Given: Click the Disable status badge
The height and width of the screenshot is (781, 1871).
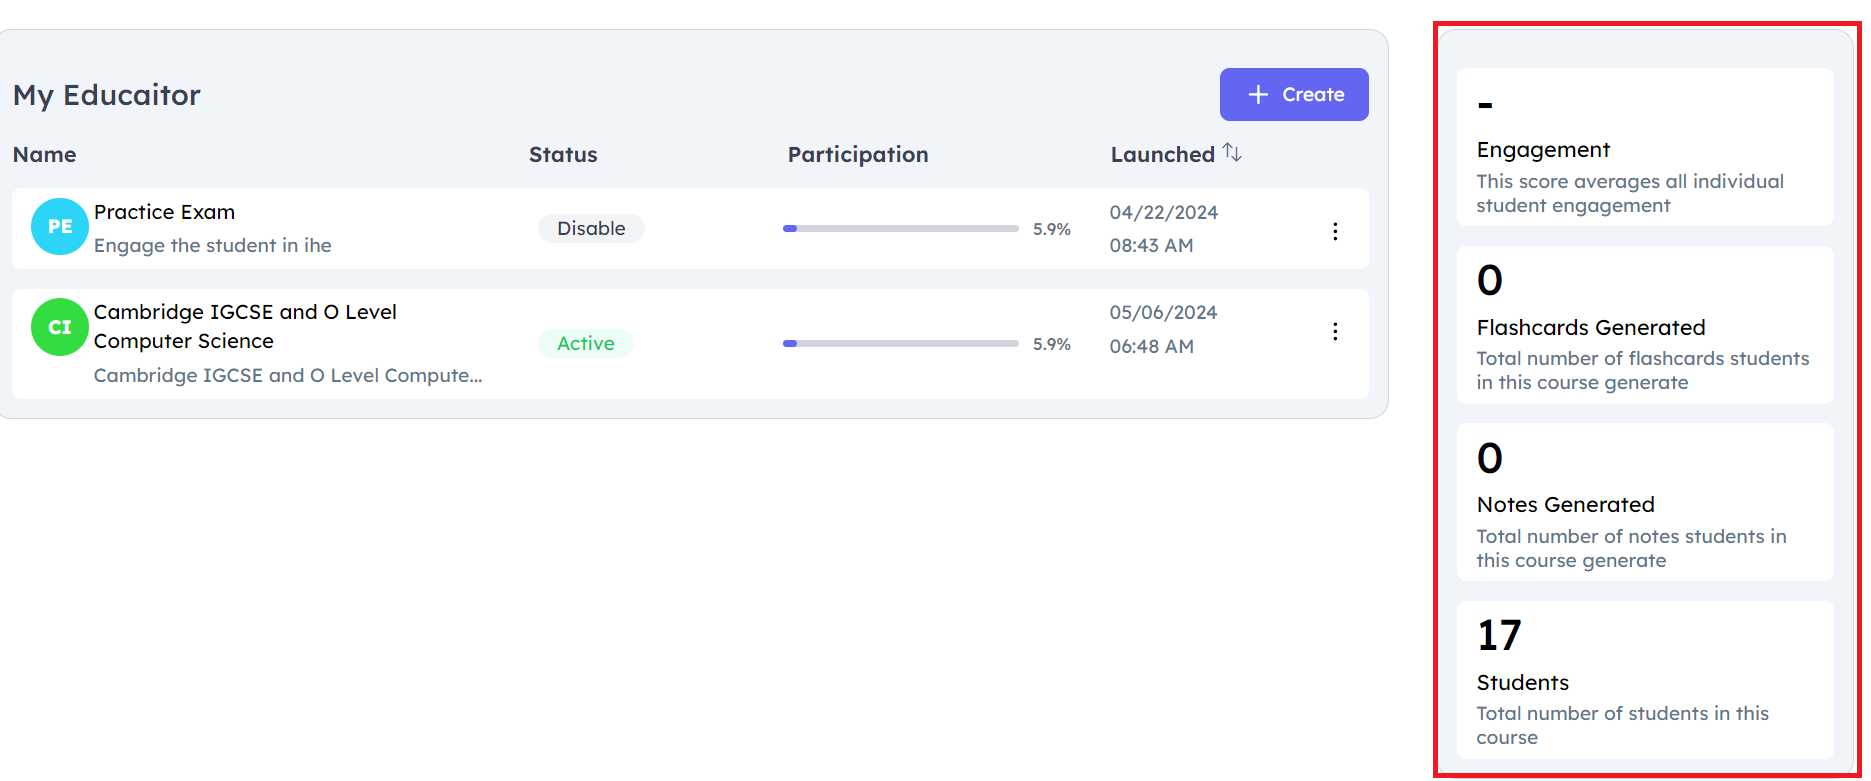Looking at the screenshot, I should tap(591, 229).
